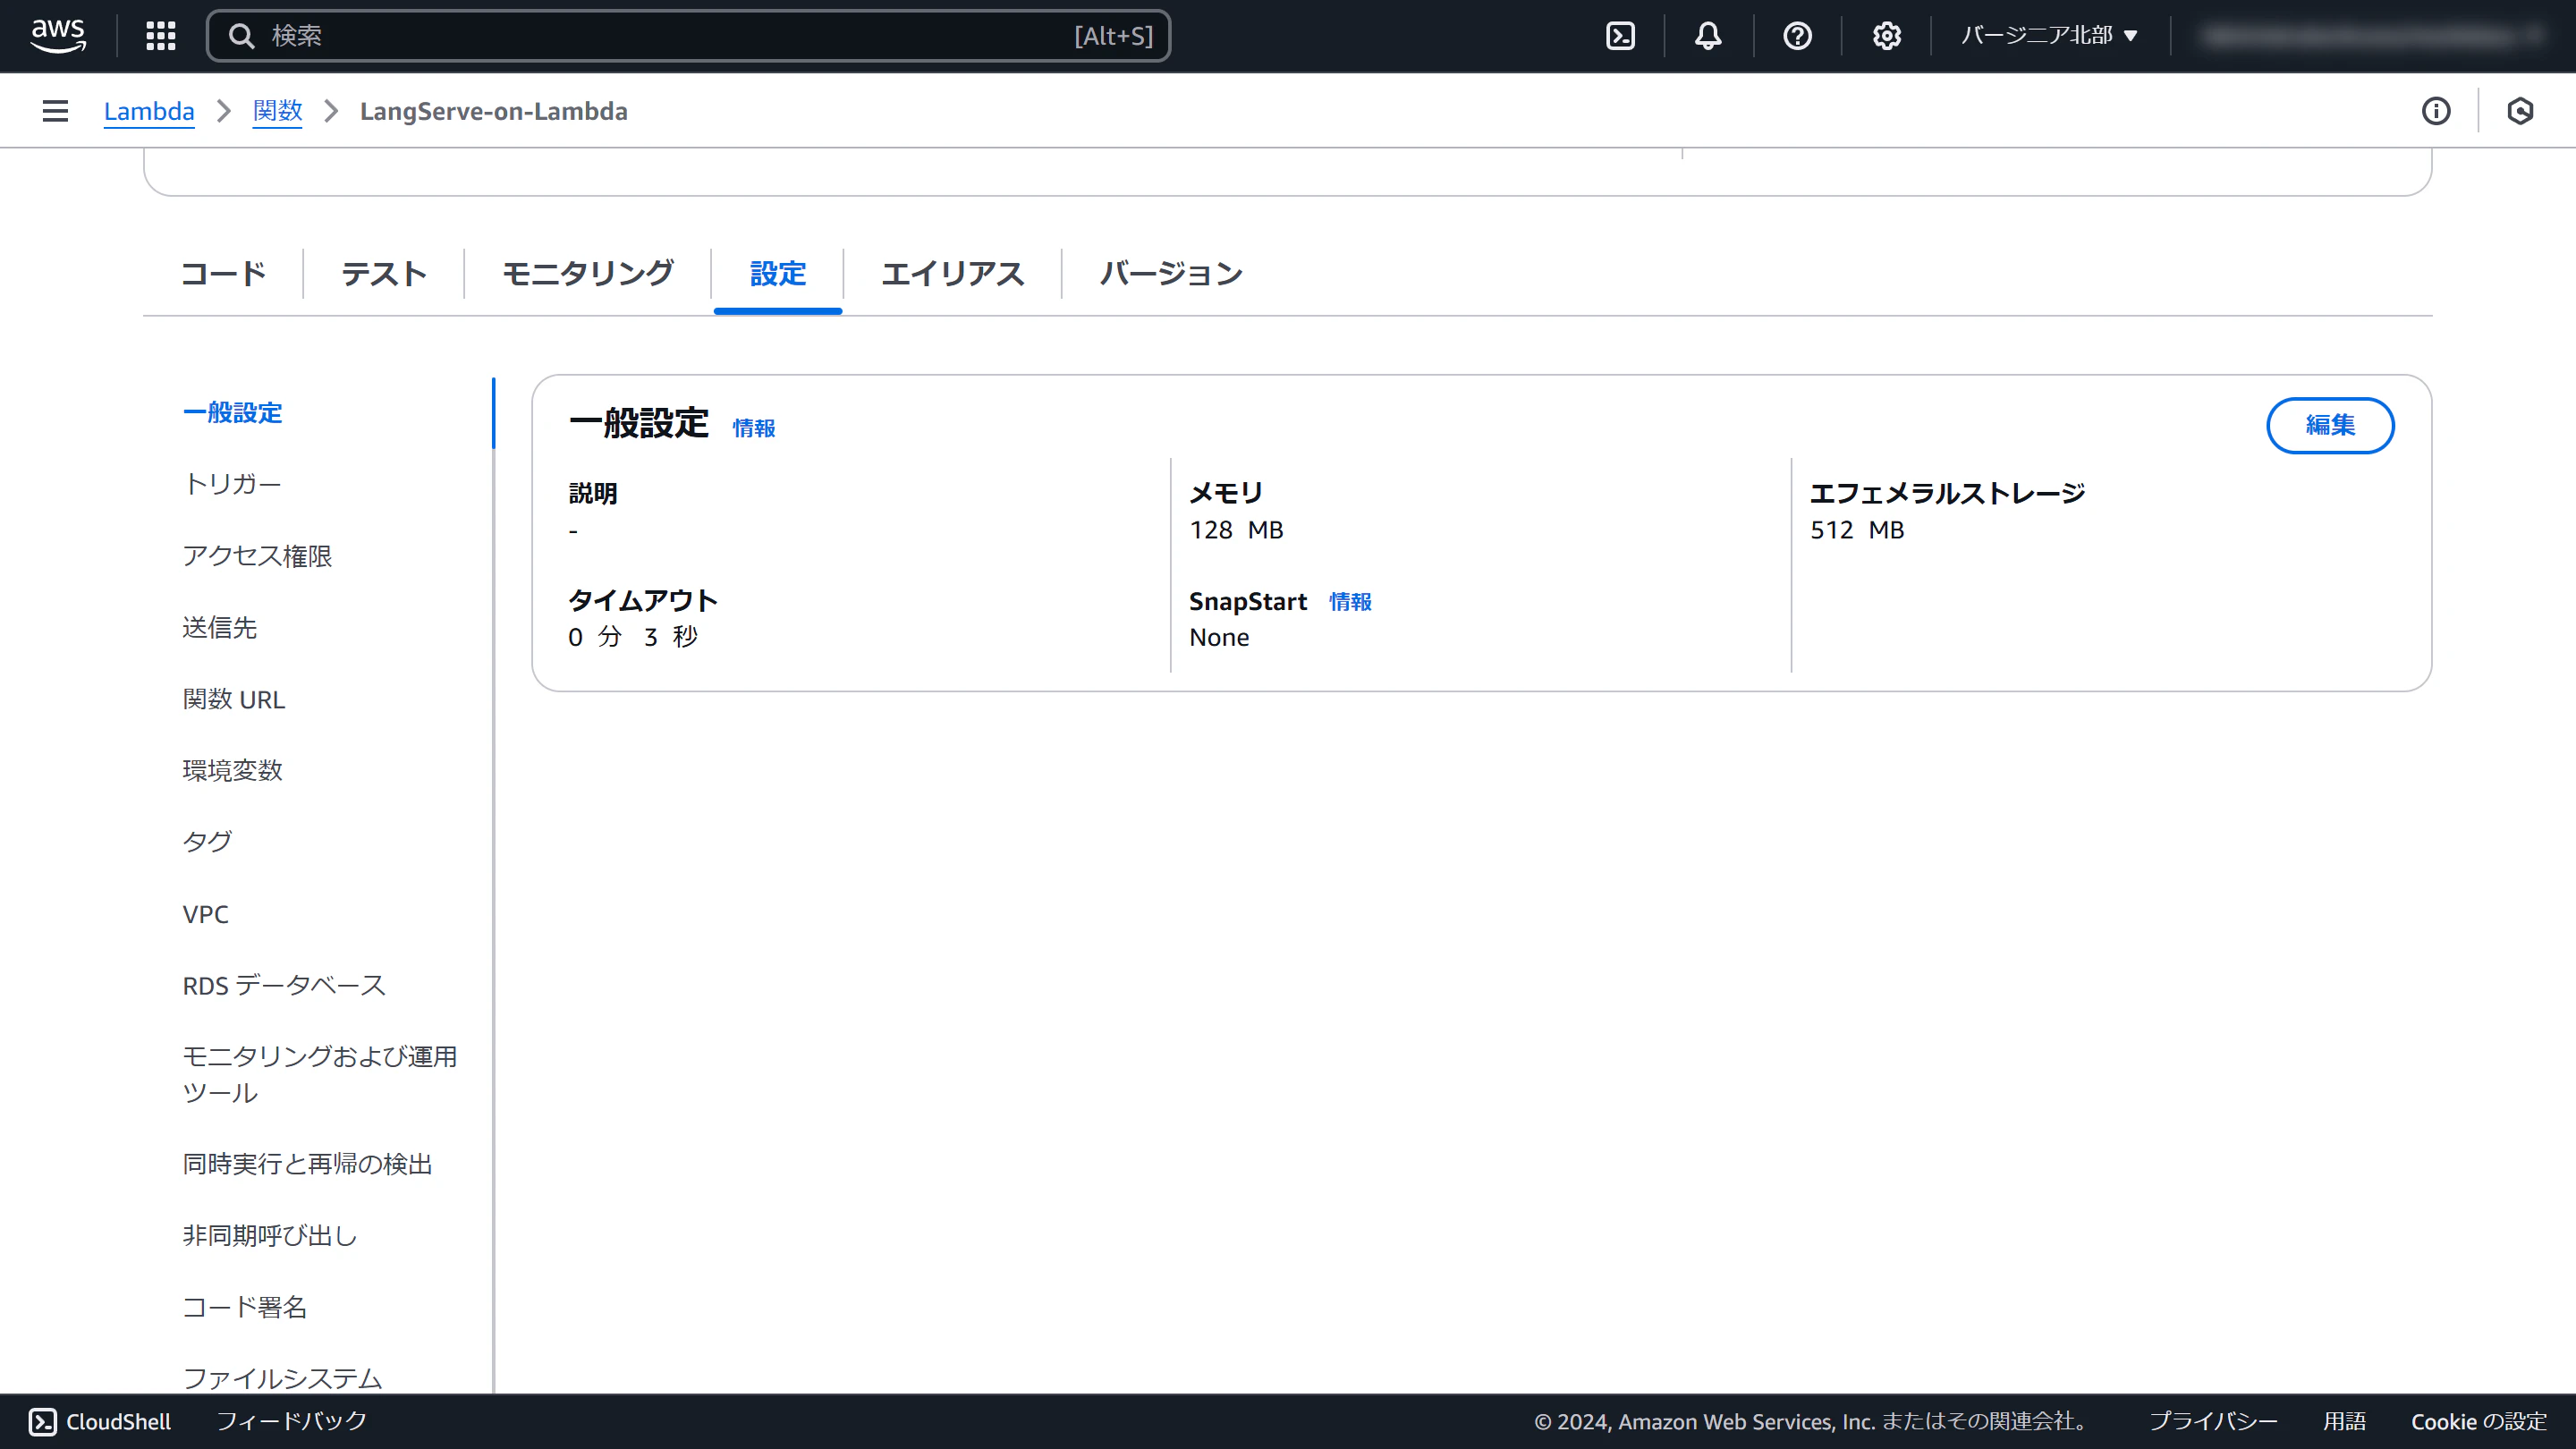Open アクセス権限 in the side menu
2576x1449 pixels.
(257, 556)
